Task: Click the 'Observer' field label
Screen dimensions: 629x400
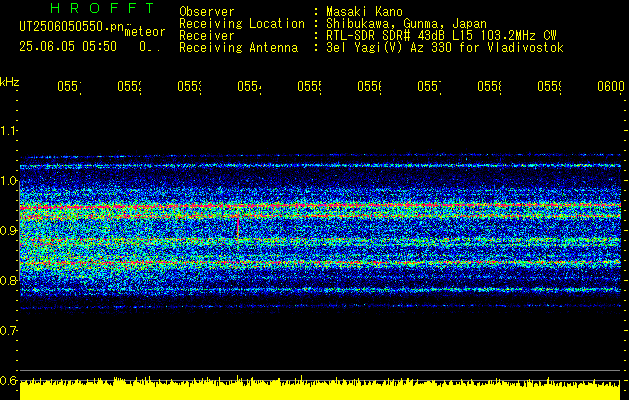Action: [207, 12]
